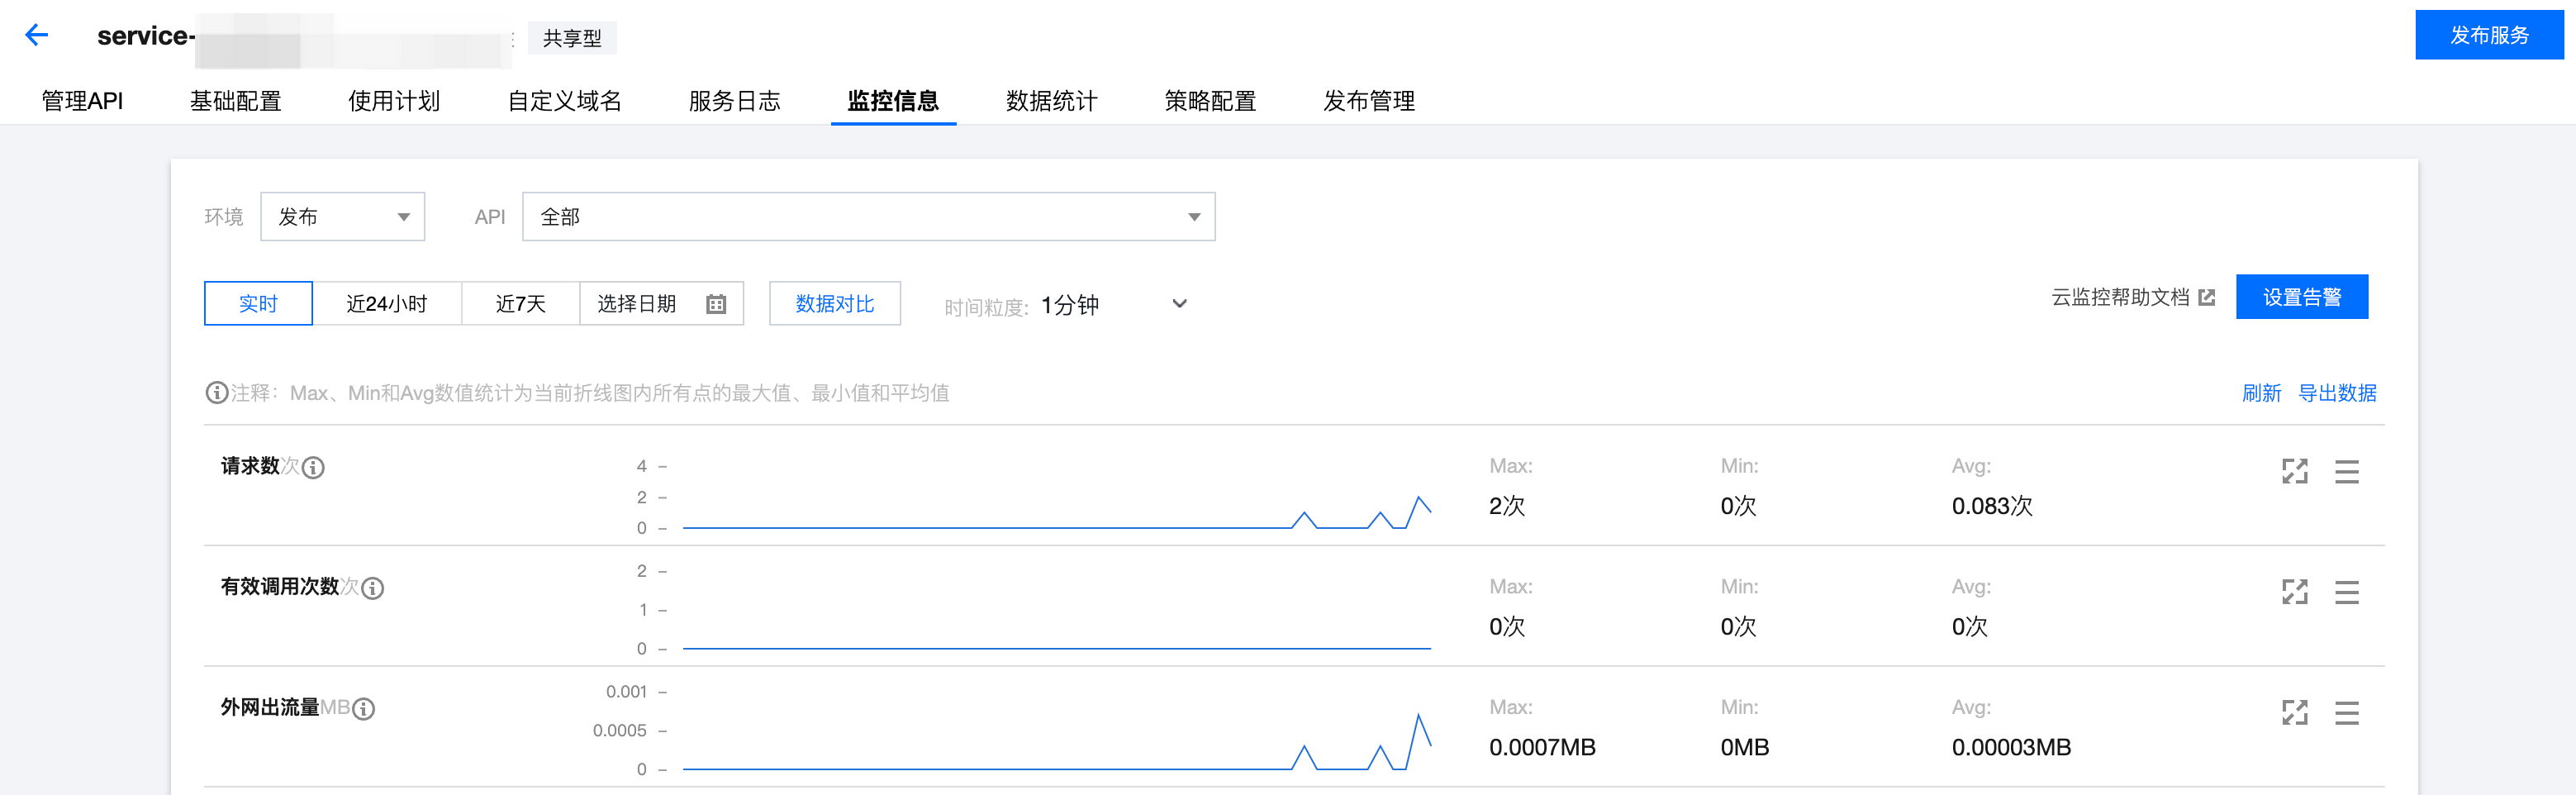Screen dimensions: 2576x795
Task: Select the 近7天 time range
Action: click(x=521, y=304)
